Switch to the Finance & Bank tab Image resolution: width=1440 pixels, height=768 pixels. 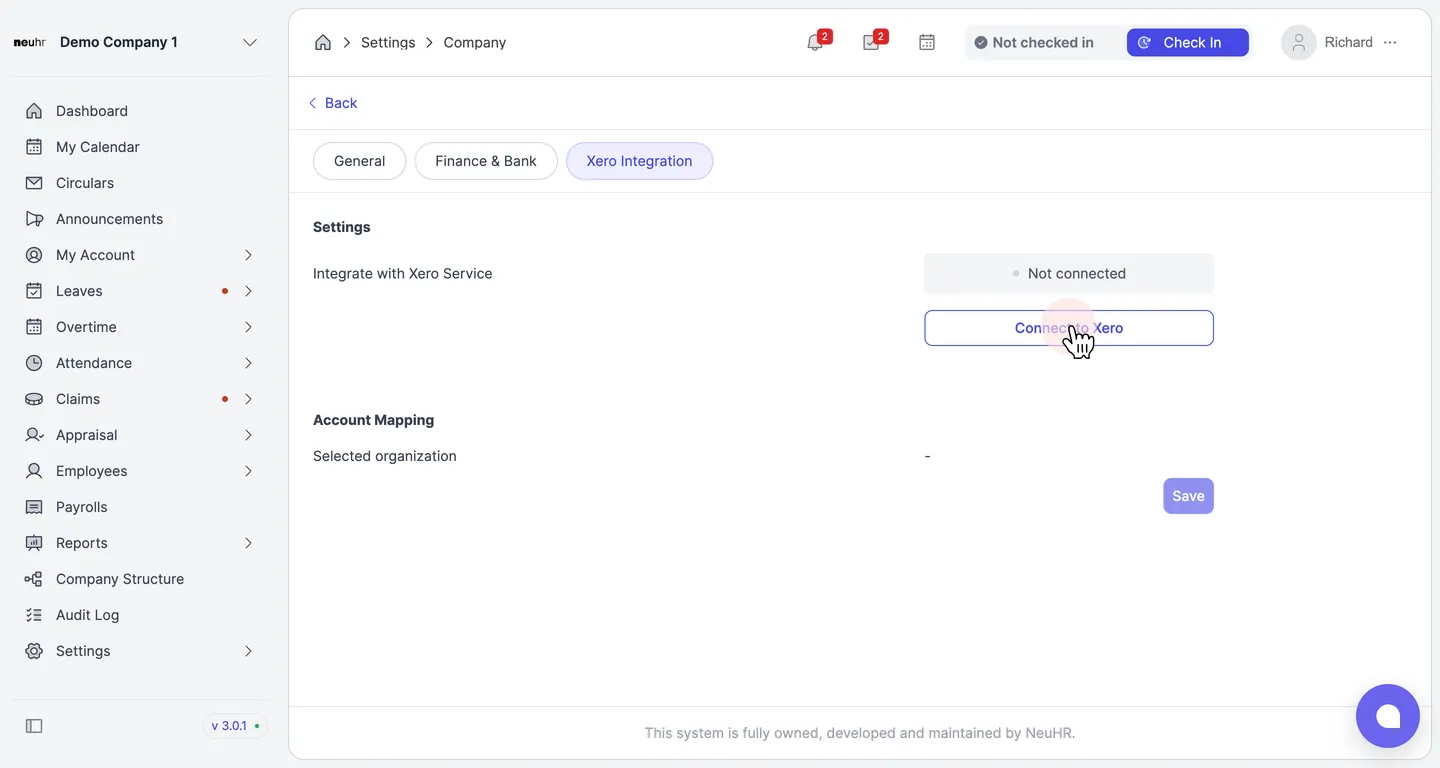click(486, 161)
